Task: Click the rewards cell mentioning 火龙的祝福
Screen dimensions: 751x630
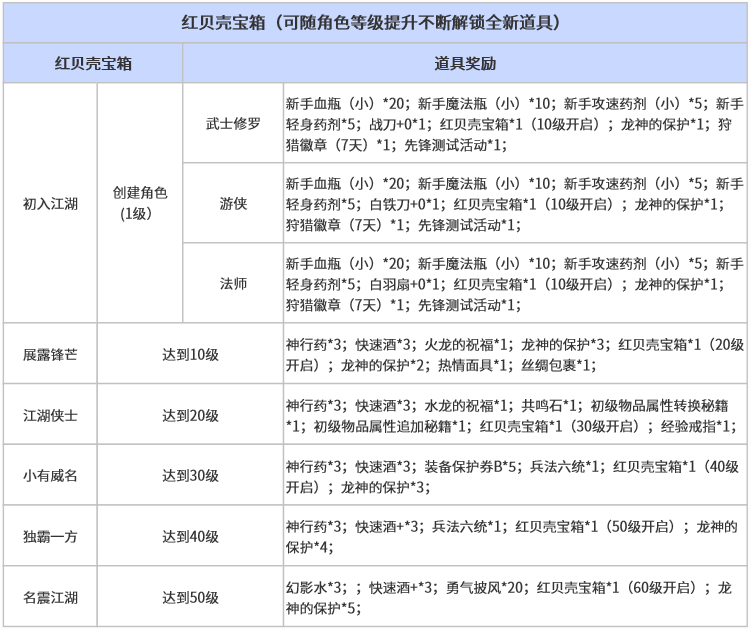Action: pyautogui.click(x=513, y=354)
